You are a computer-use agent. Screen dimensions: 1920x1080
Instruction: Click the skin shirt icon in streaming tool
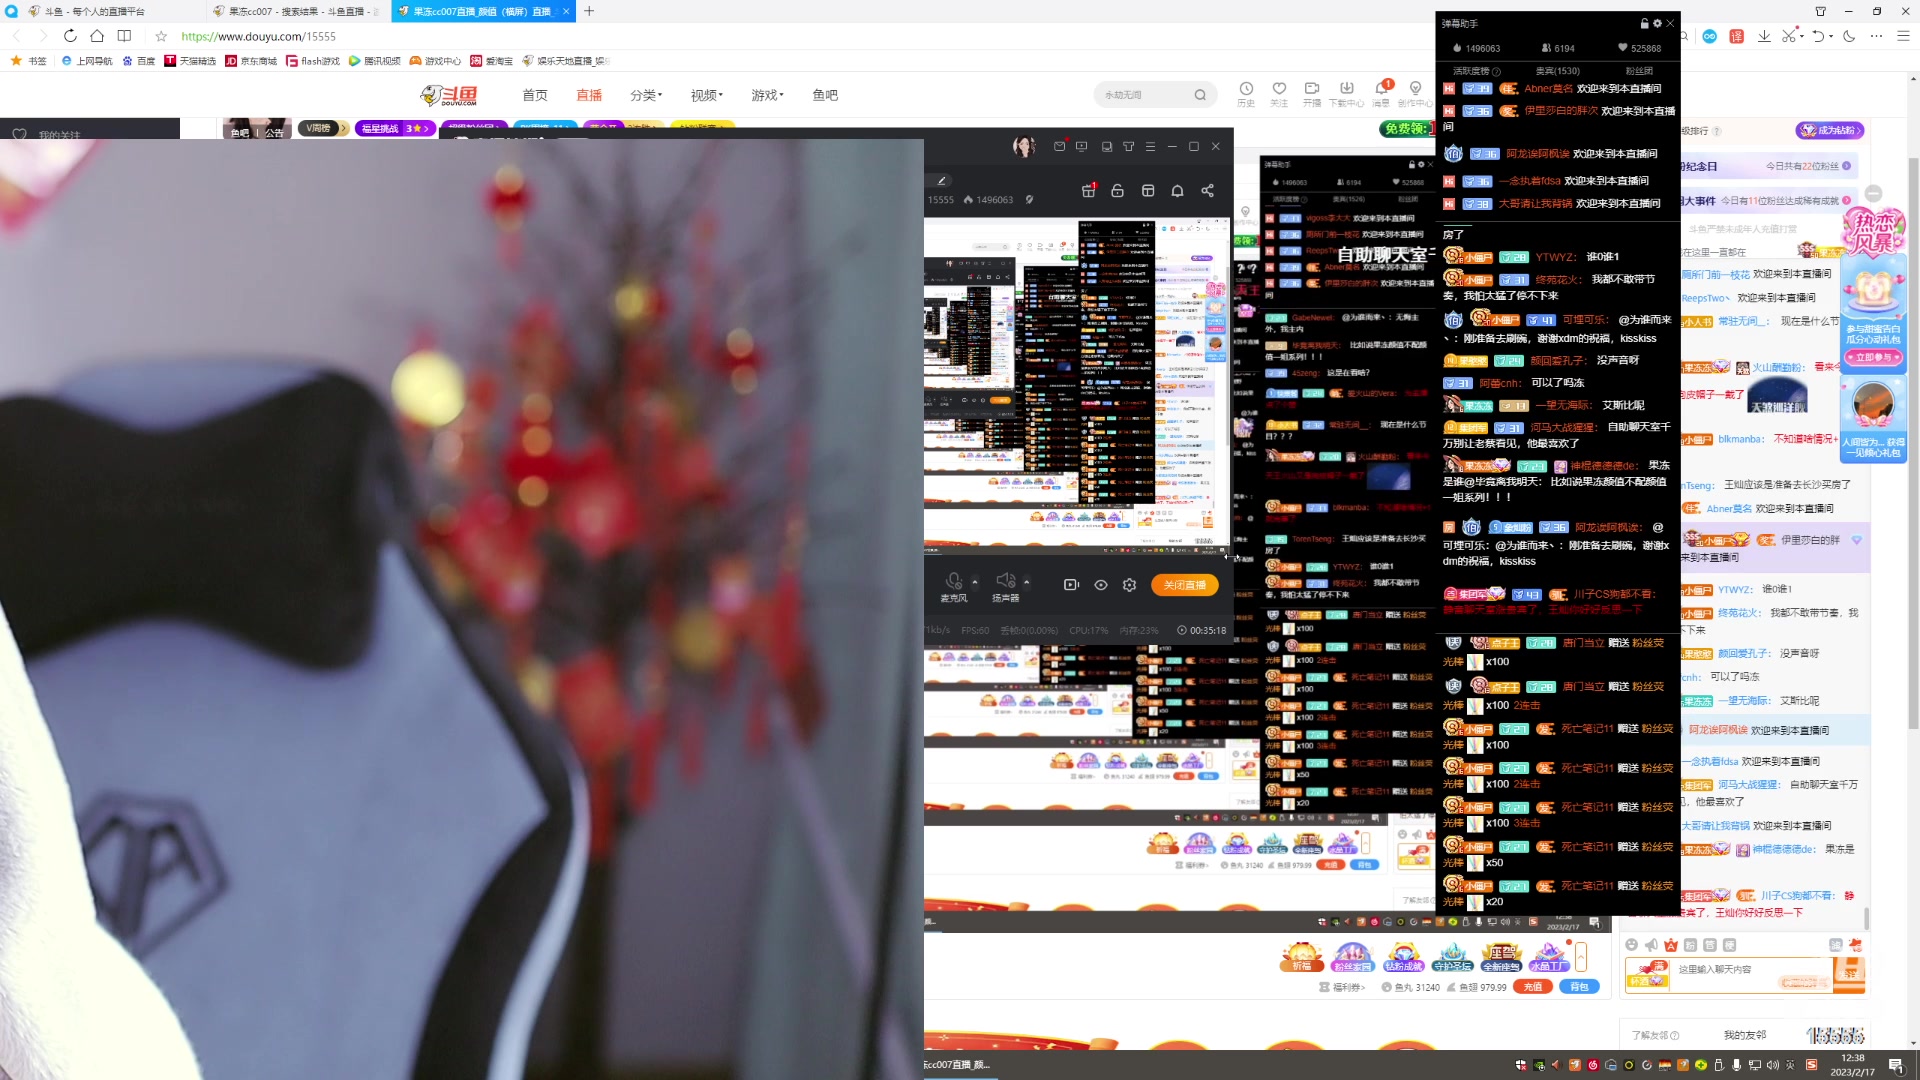coord(1128,147)
